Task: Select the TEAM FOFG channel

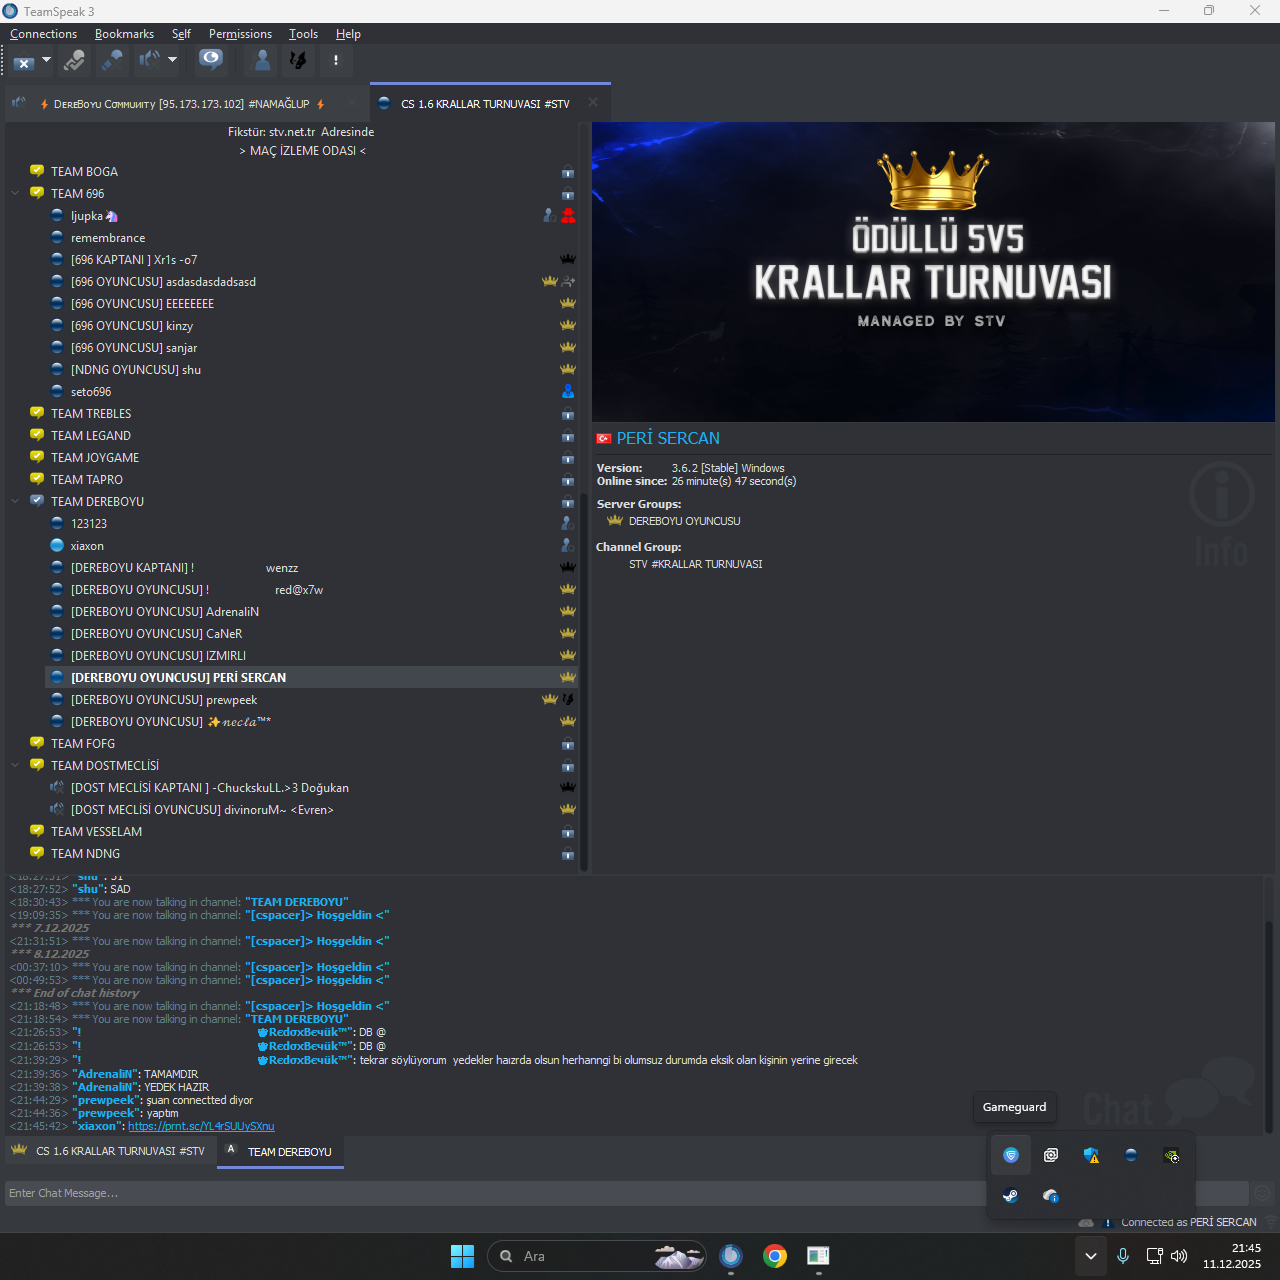Action: 83,744
